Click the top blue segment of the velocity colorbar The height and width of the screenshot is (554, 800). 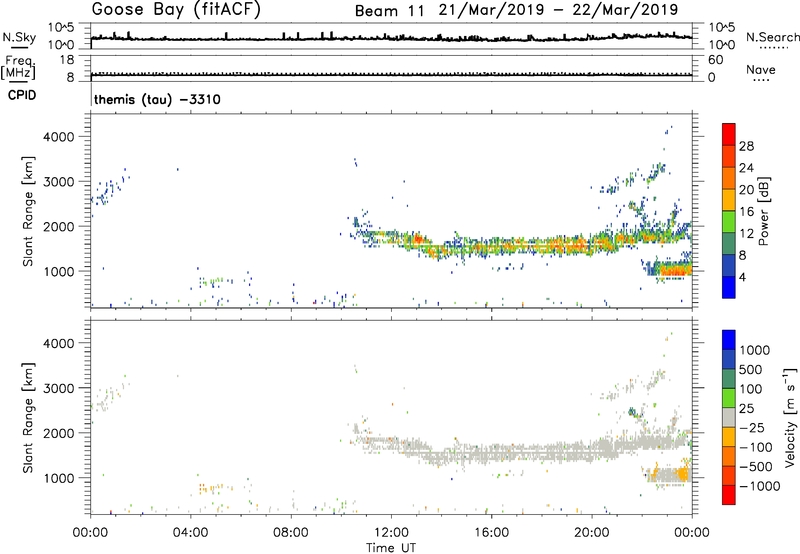[729, 340]
